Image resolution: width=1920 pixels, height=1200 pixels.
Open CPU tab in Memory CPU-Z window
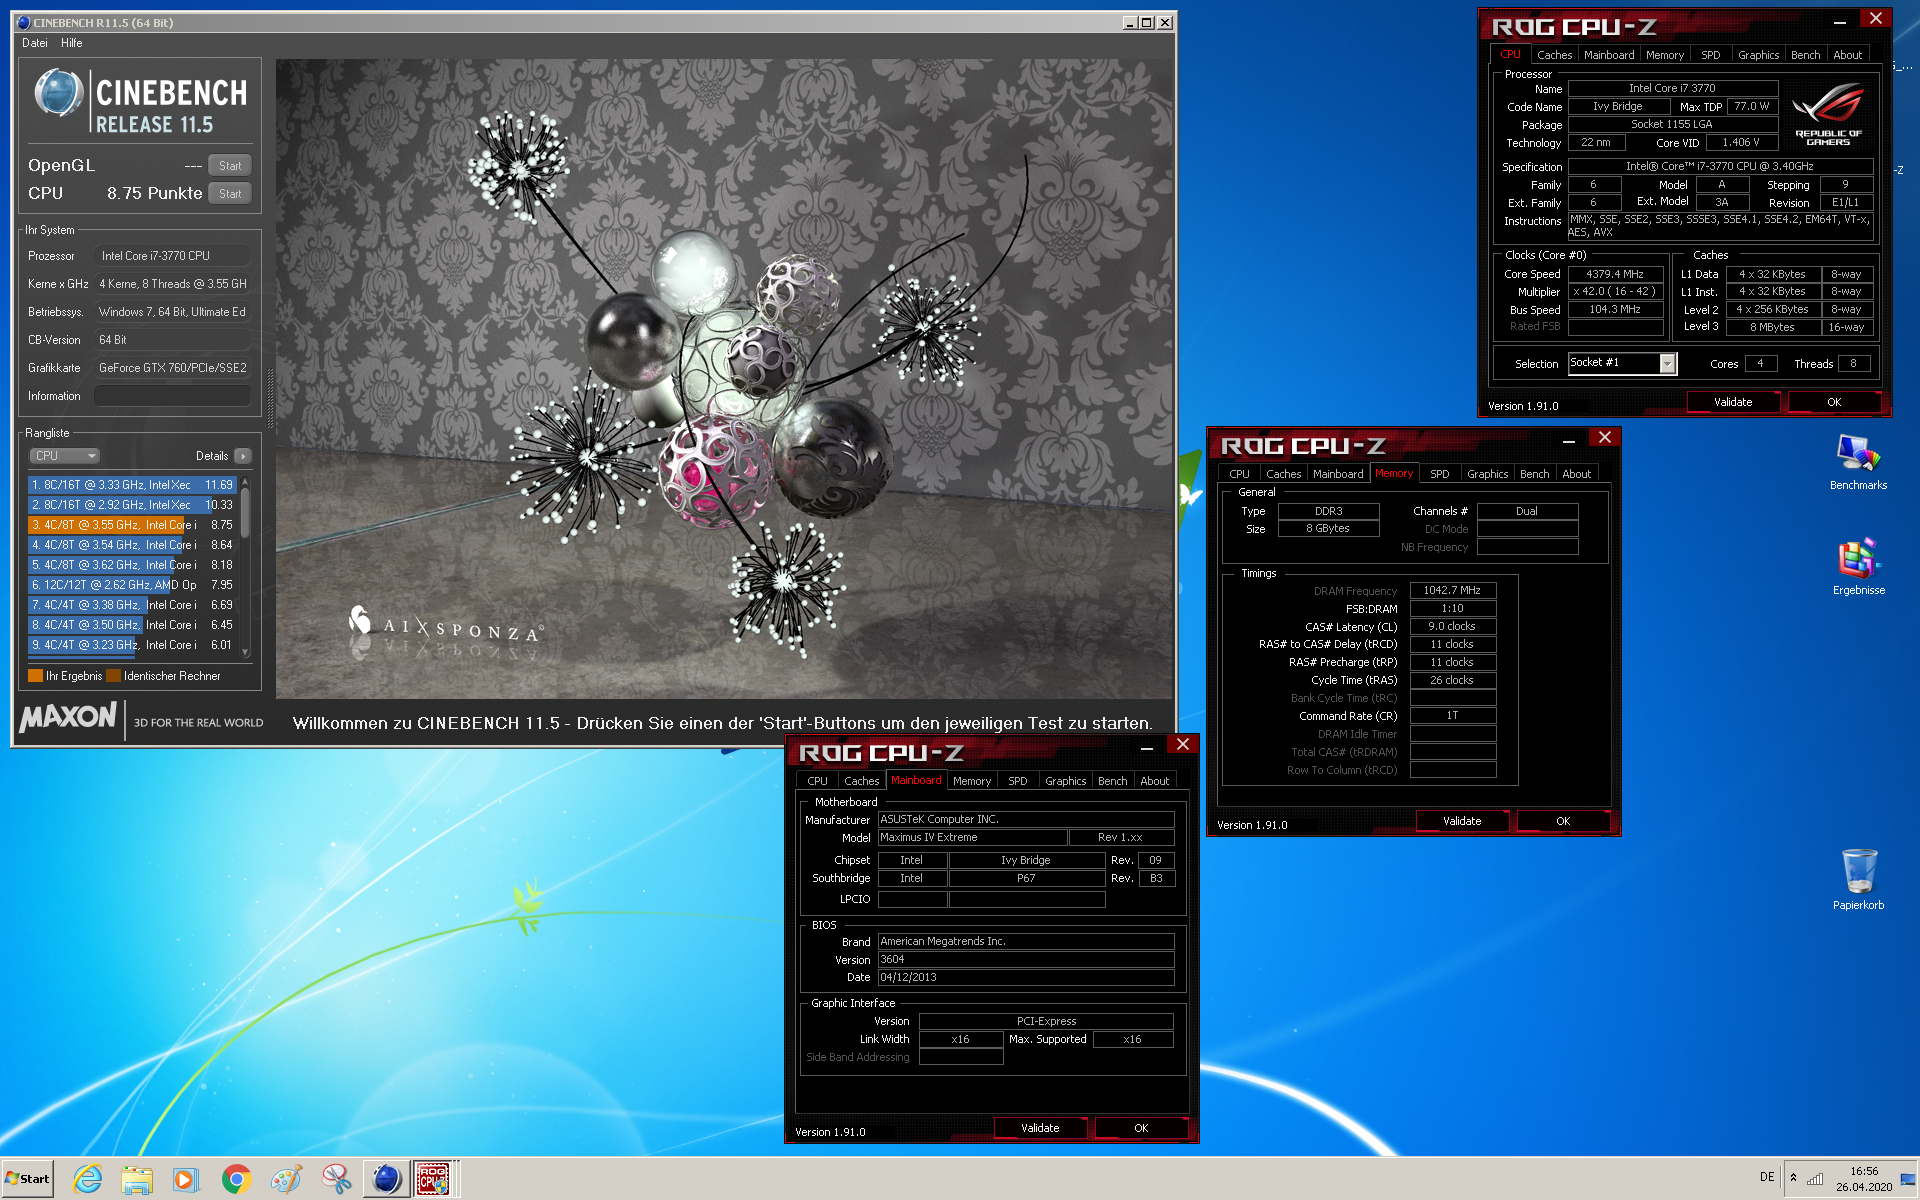[x=1239, y=474]
